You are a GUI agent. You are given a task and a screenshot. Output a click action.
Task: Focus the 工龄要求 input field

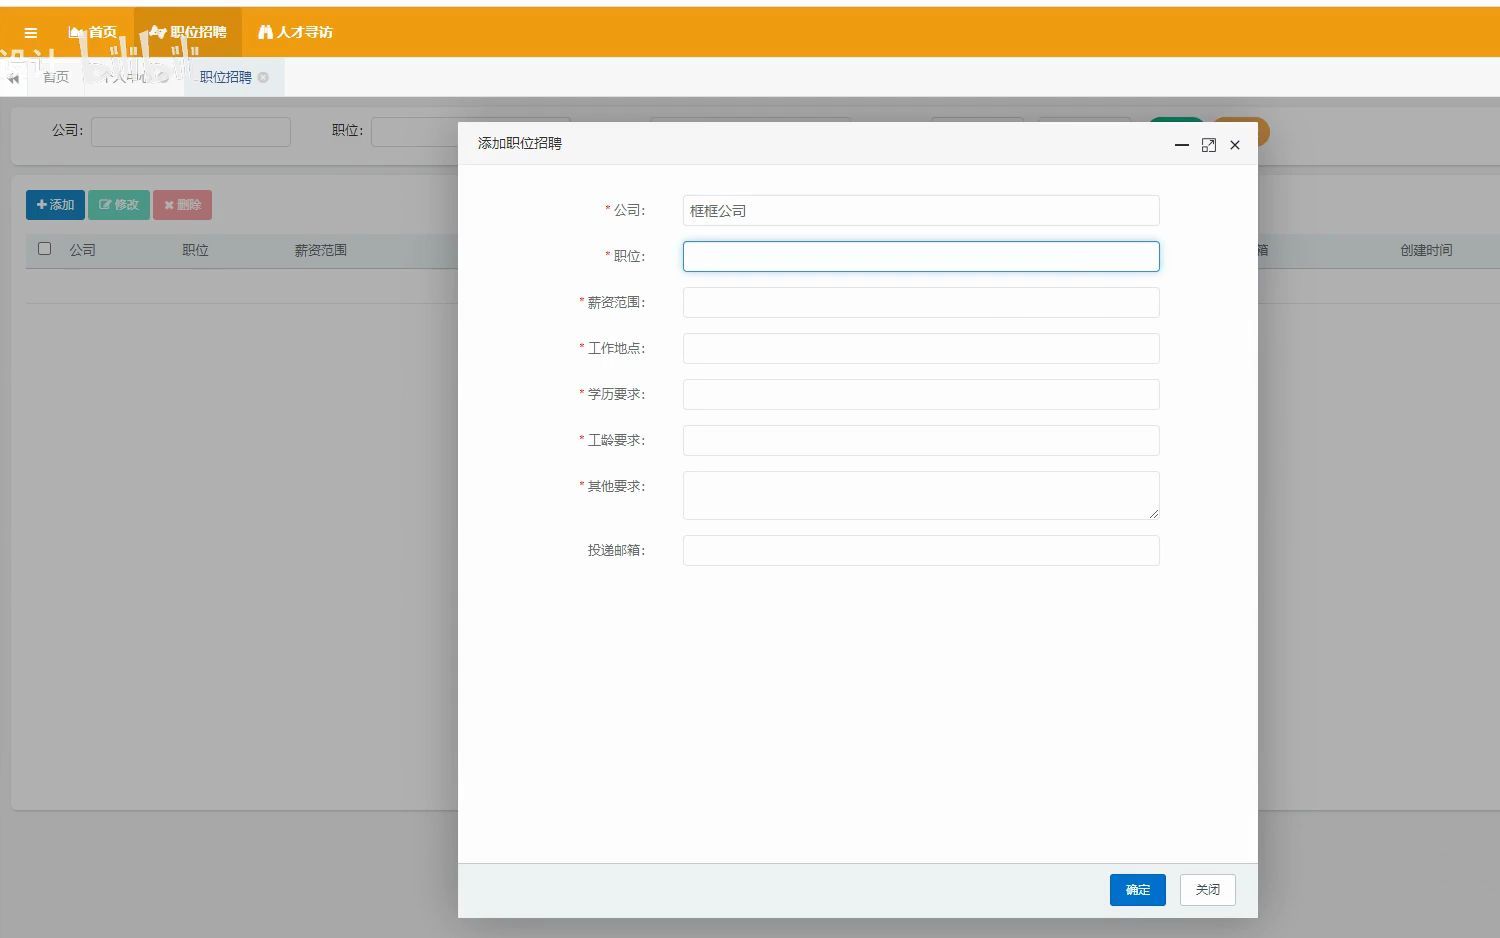[921, 440]
